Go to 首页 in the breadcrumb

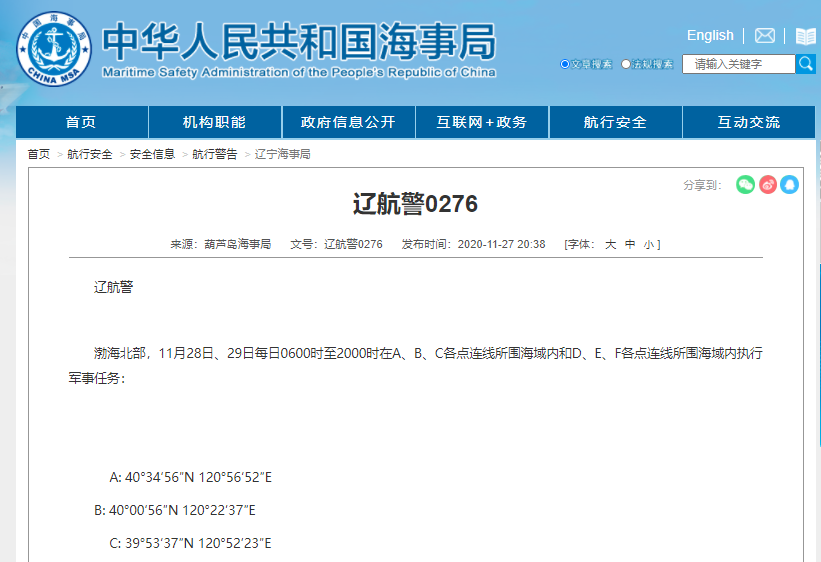39,154
